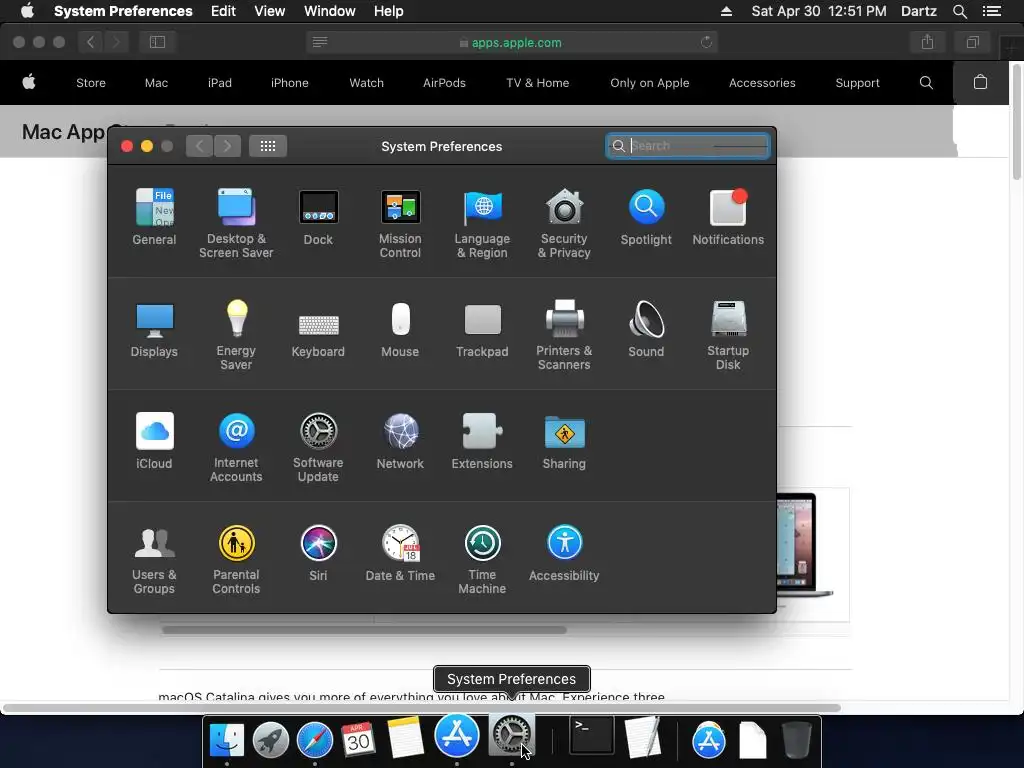This screenshot has width=1024, height=768.
Task: Open the Sharing preferences pane
Action: [x=564, y=441]
